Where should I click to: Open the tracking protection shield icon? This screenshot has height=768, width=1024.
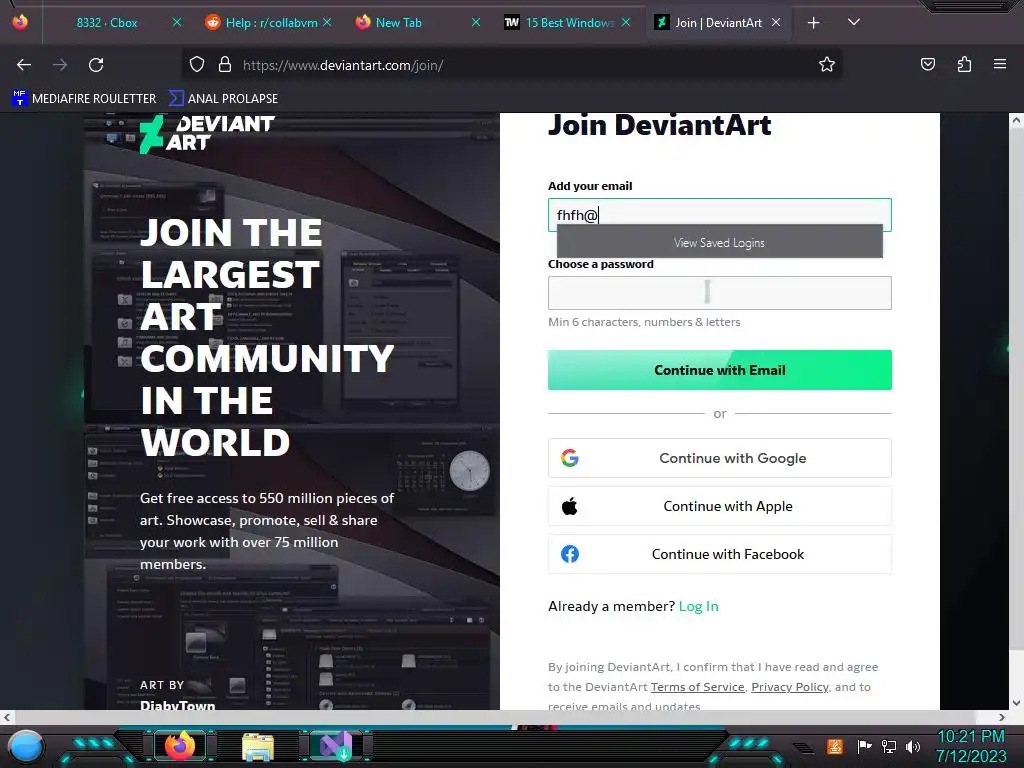pyautogui.click(x=197, y=65)
